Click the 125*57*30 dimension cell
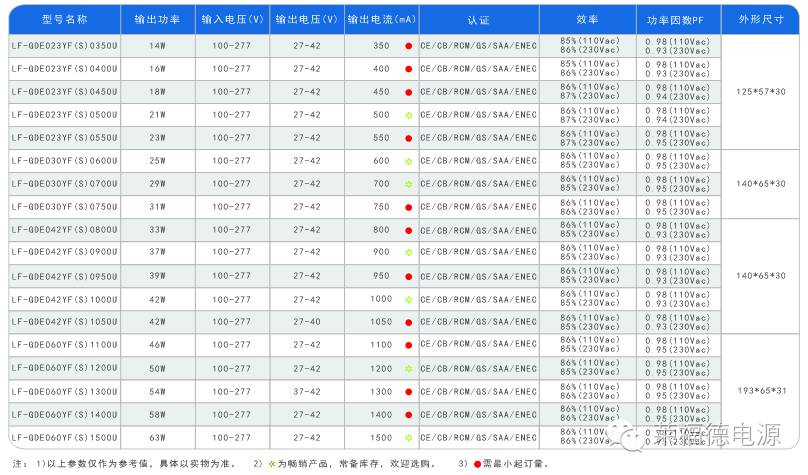 [x=761, y=92]
